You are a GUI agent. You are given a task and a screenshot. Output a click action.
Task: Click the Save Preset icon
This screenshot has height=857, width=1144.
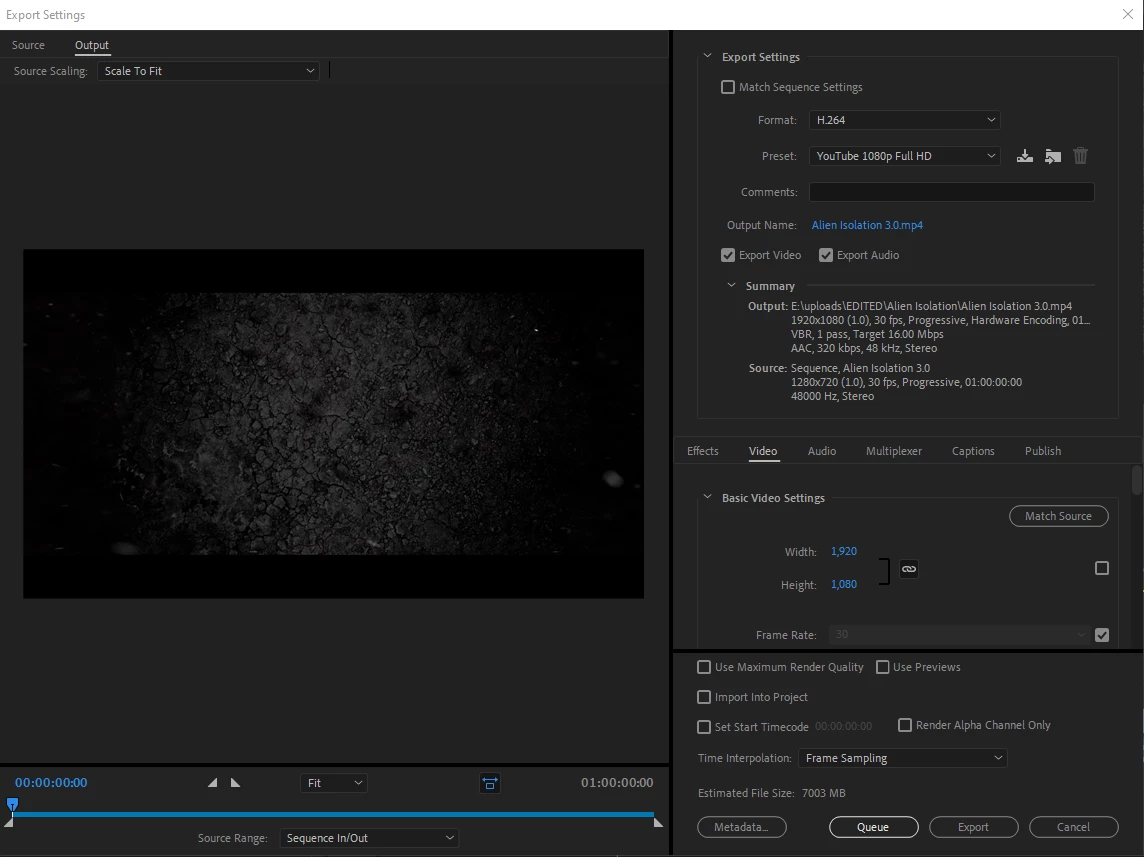(x=1024, y=156)
